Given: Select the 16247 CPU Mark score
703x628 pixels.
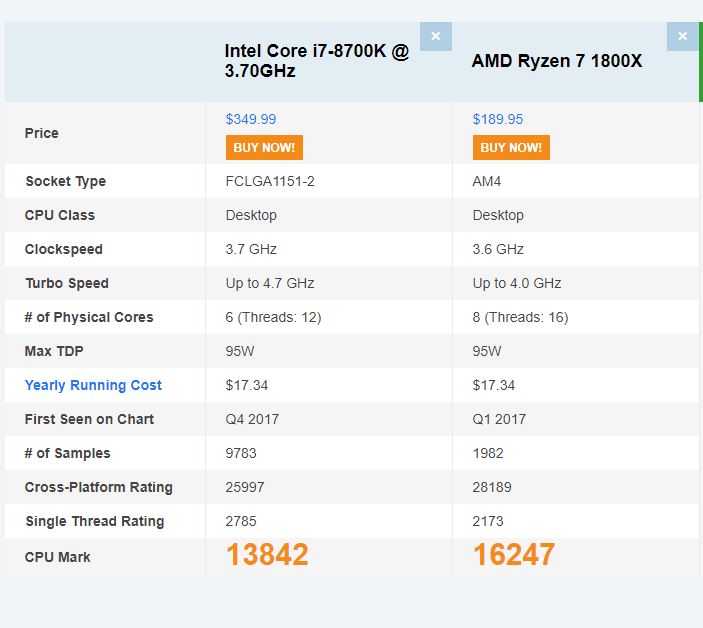Looking at the screenshot, I should click(514, 554).
